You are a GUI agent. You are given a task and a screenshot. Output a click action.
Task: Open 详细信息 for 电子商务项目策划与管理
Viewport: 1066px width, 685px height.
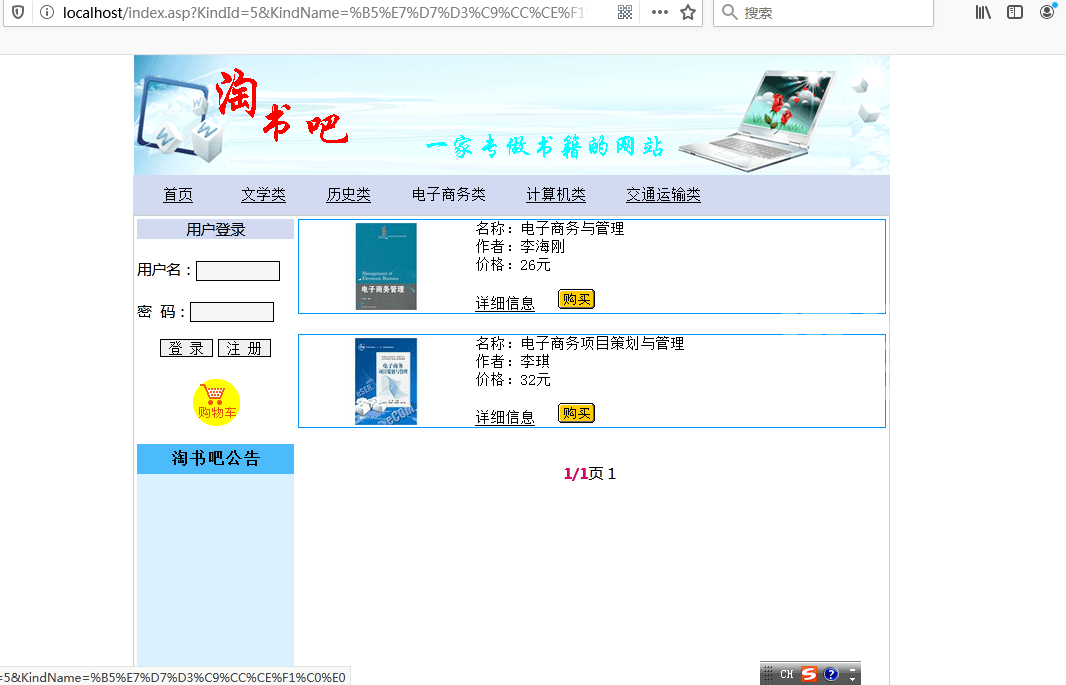505,418
